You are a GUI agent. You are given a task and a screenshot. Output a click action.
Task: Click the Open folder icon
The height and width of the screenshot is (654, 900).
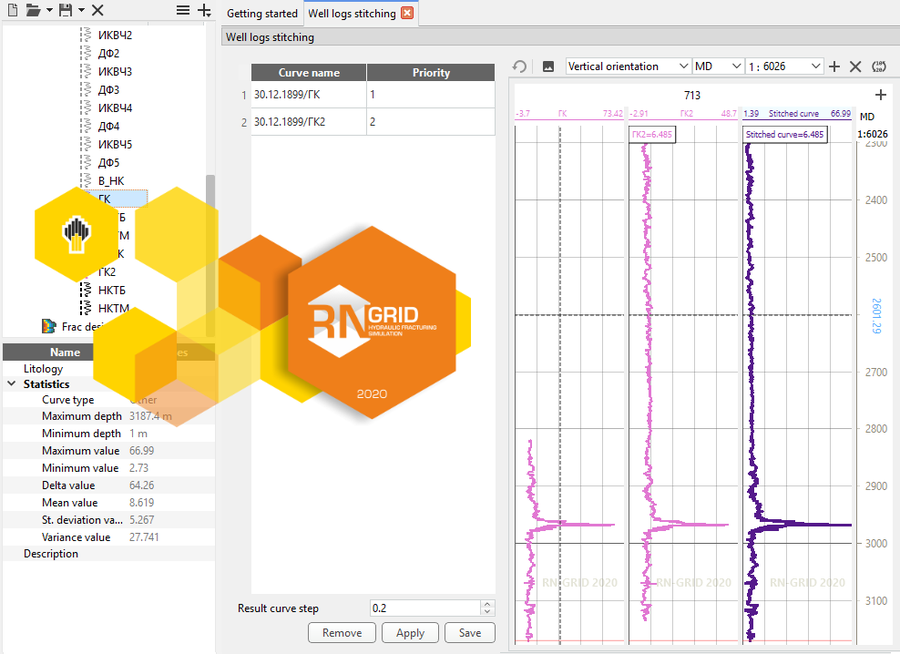coord(33,10)
